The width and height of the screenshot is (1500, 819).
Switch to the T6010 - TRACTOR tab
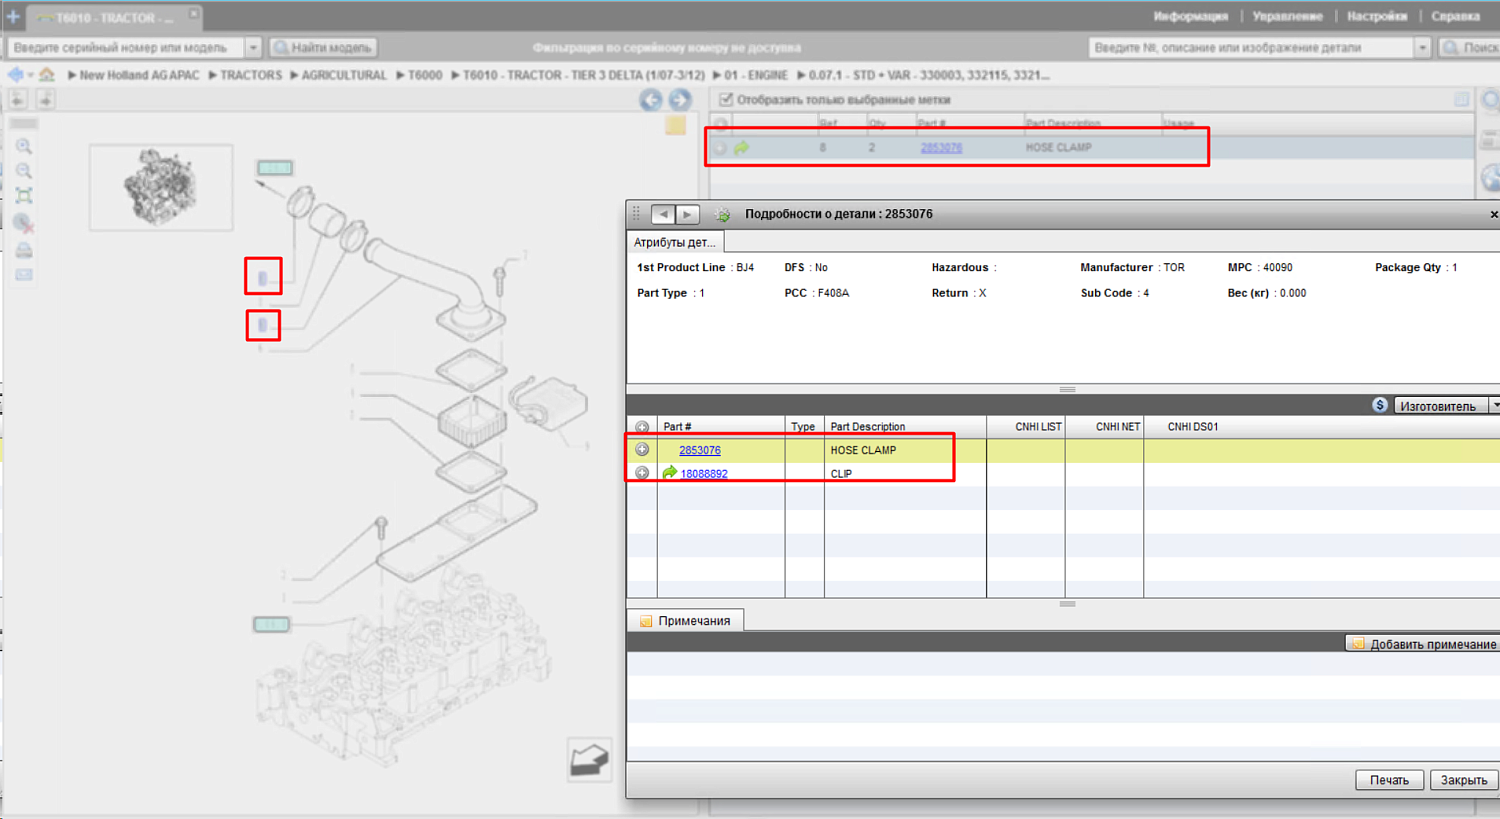pos(112,17)
